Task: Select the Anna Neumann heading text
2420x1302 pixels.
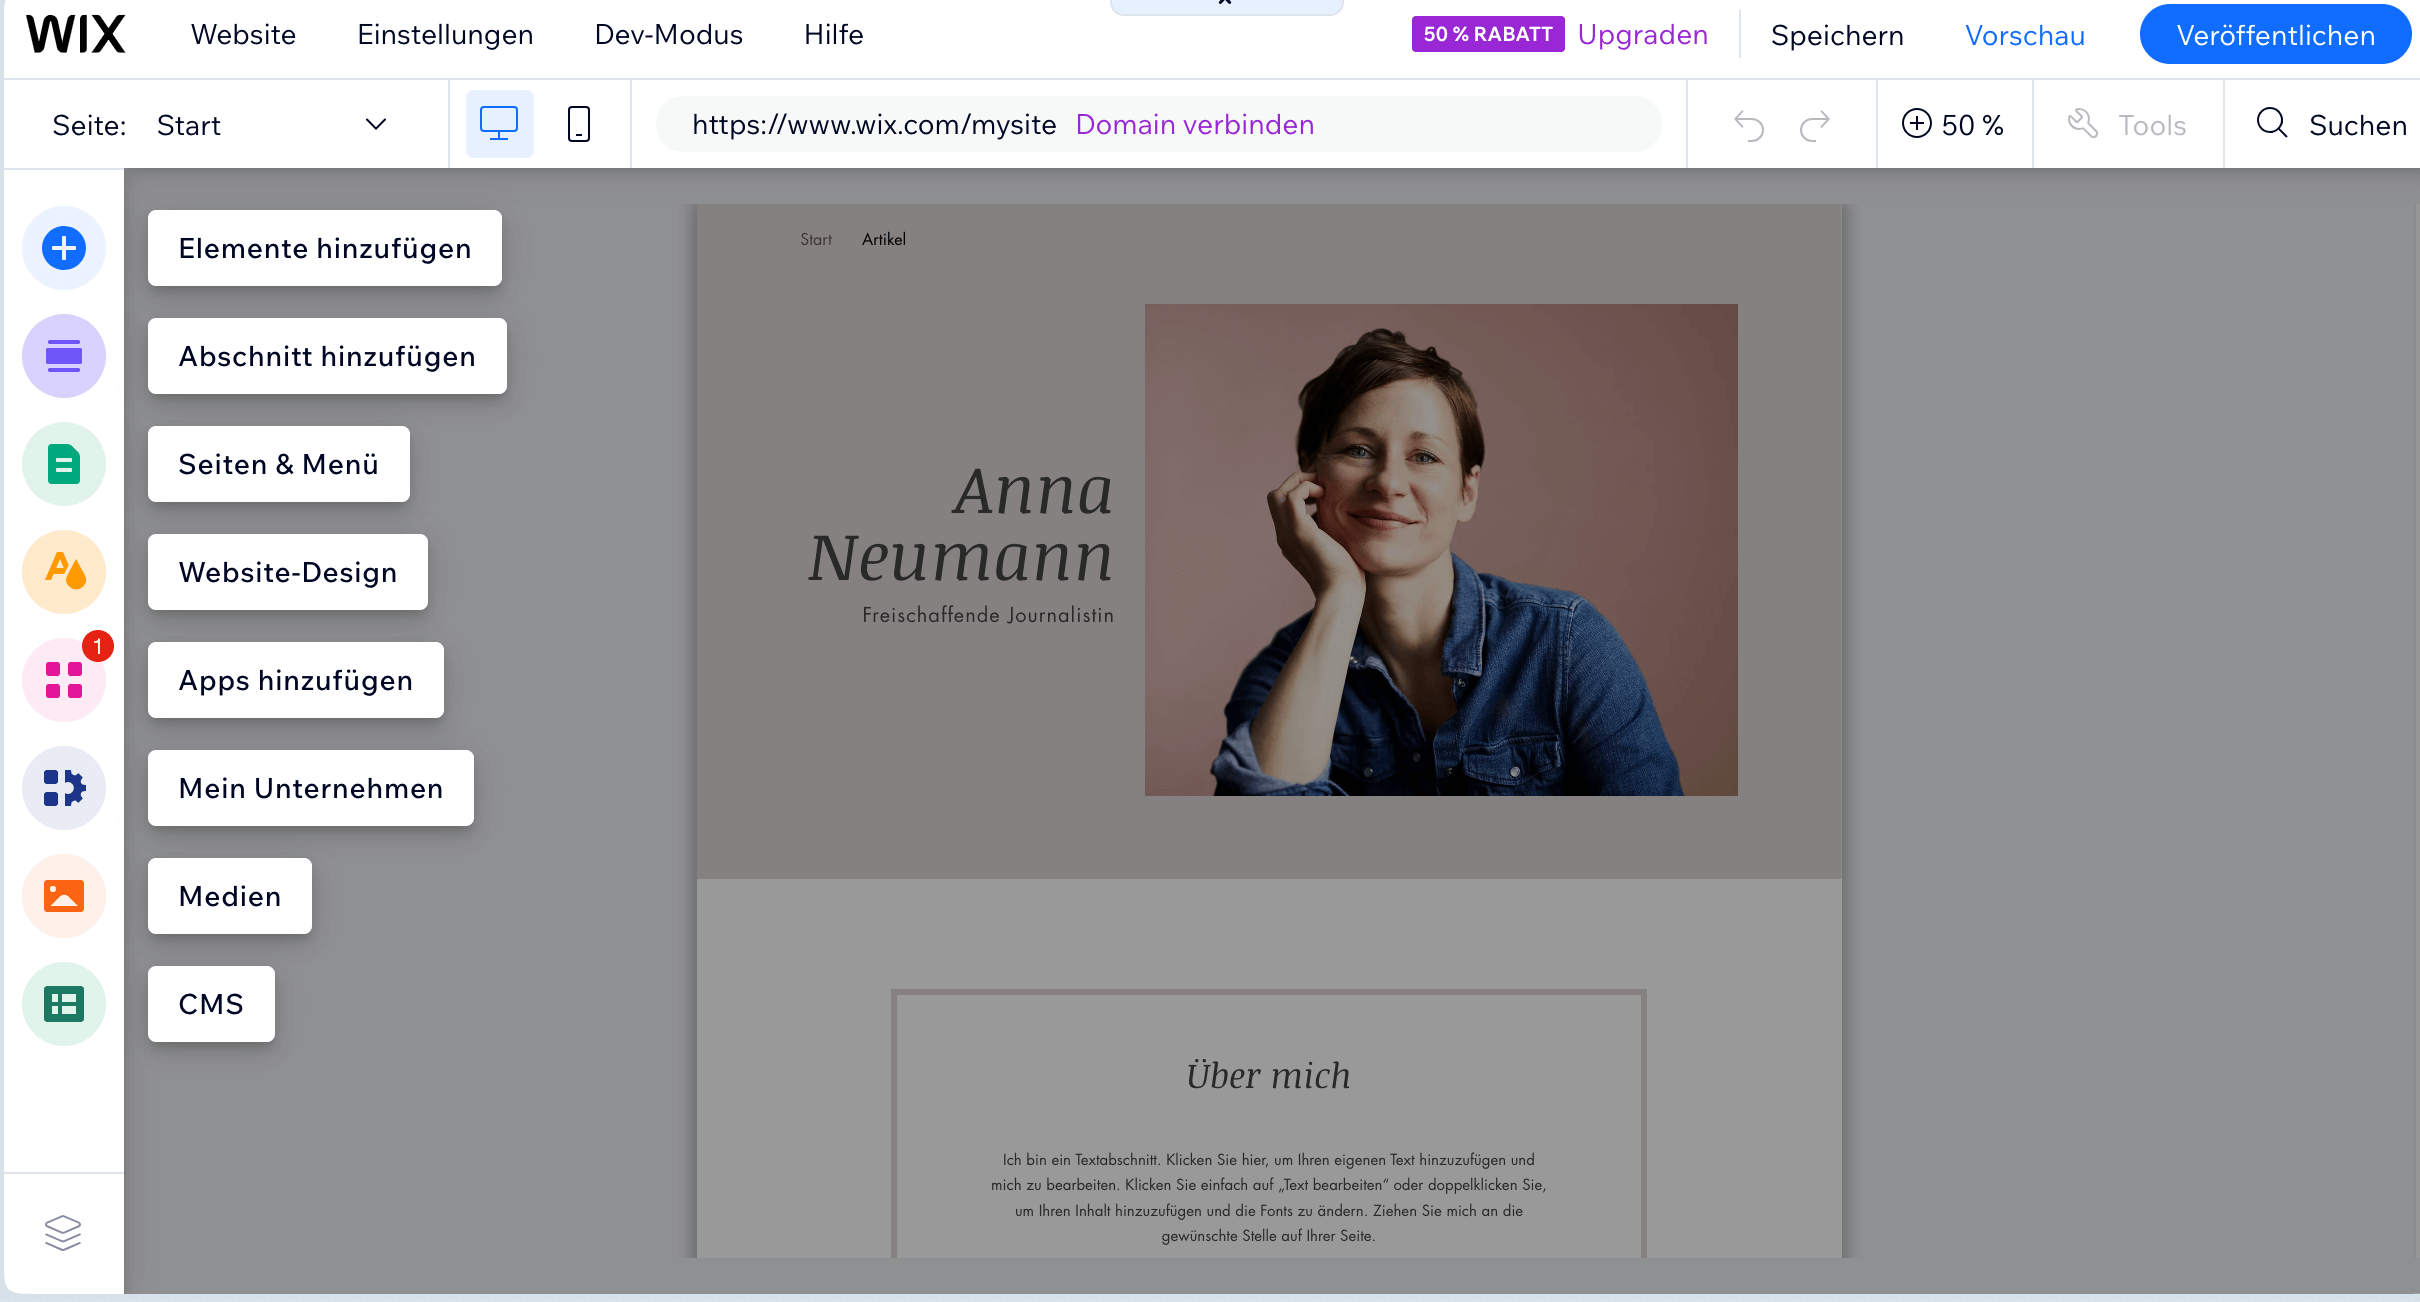Action: click(x=961, y=523)
